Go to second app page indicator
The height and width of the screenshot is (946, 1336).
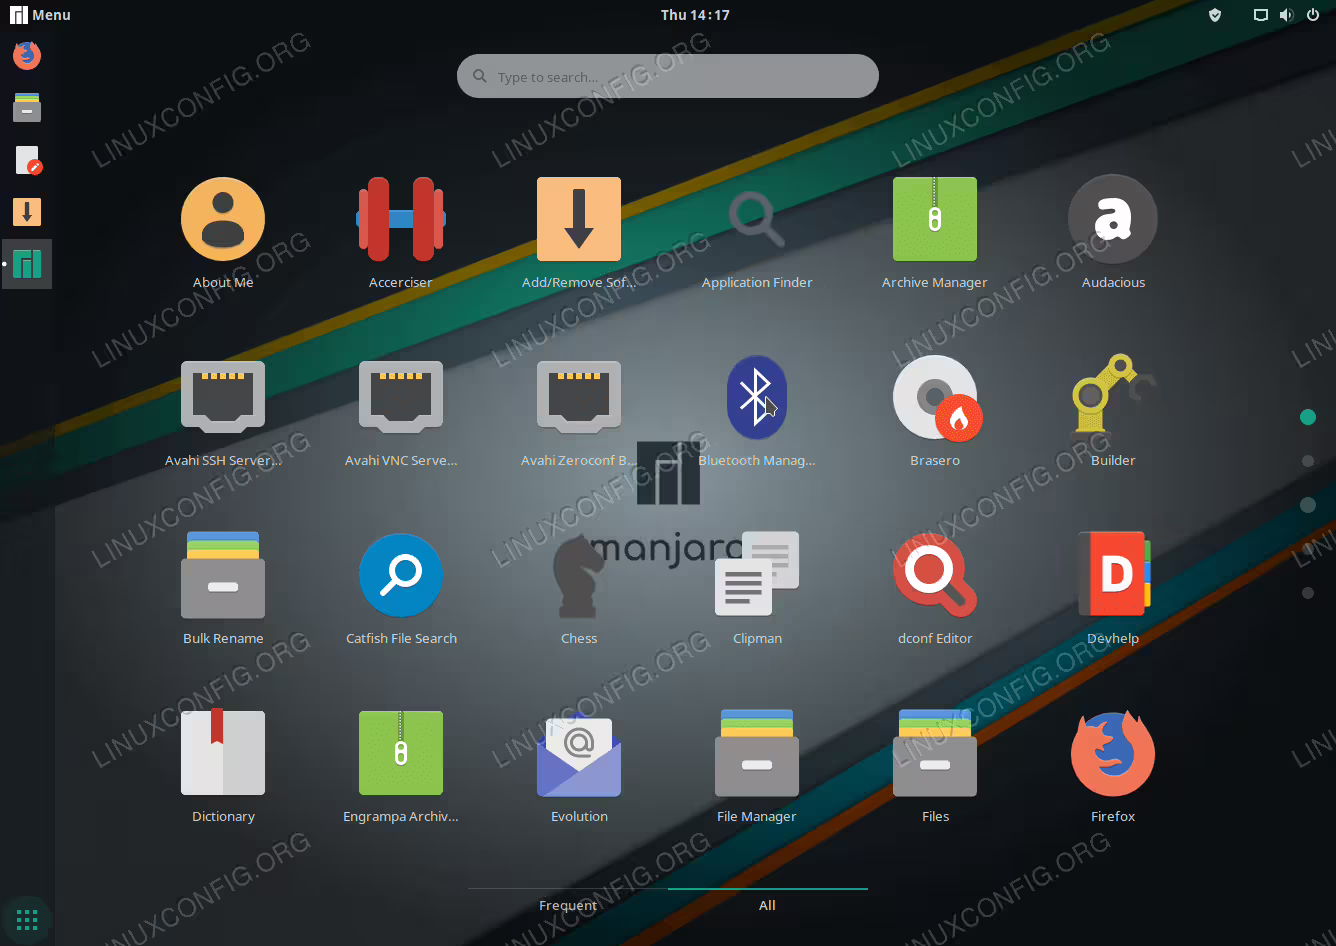pyautogui.click(x=1308, y=461)
